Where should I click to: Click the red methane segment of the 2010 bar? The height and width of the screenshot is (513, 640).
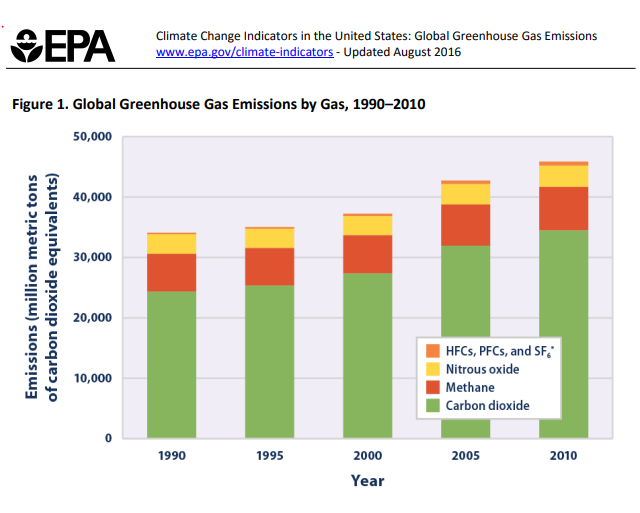click(563, 208)
